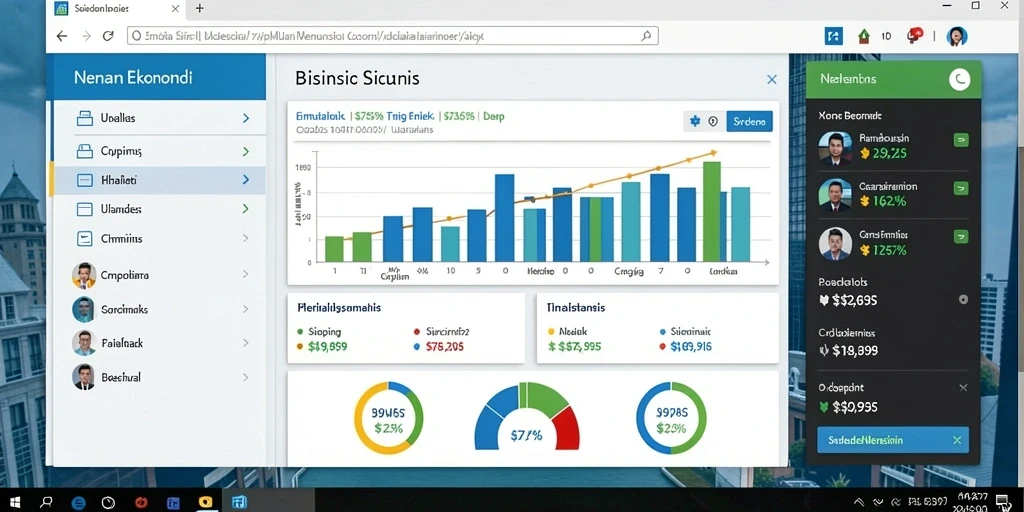This screenshot has height=512, width=1024.
Task: Click the tallest green bar in the chart
Action: pyautogui.click(x=711, y=212)
